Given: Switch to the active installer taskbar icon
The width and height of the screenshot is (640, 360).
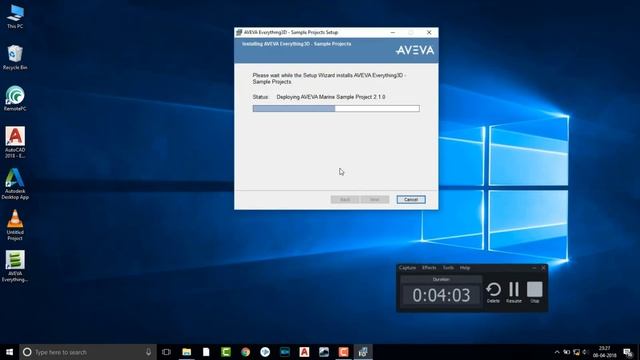Looking at the screenshot, I should 363,352.
